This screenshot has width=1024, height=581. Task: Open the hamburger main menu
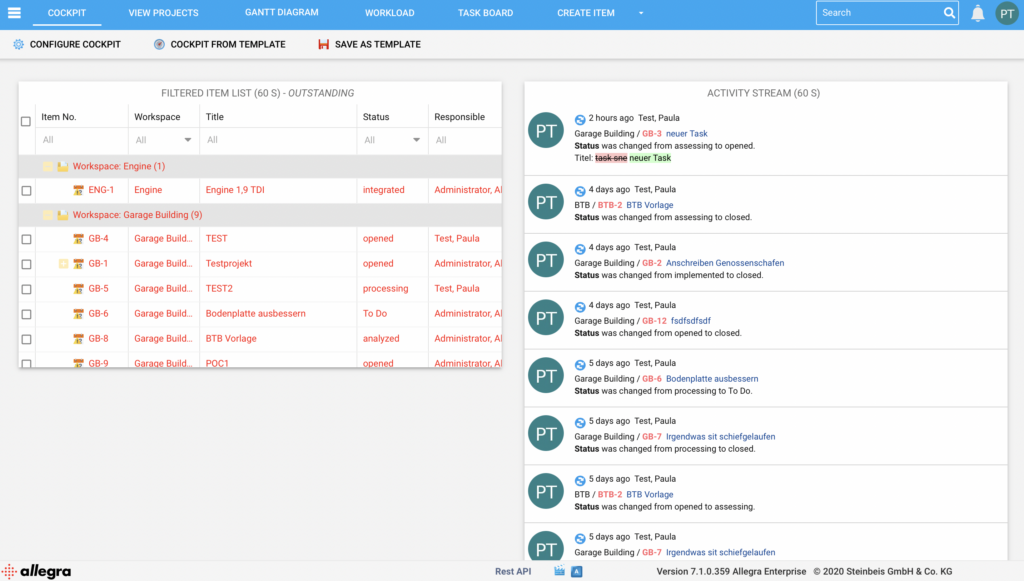tap(14, 13)
